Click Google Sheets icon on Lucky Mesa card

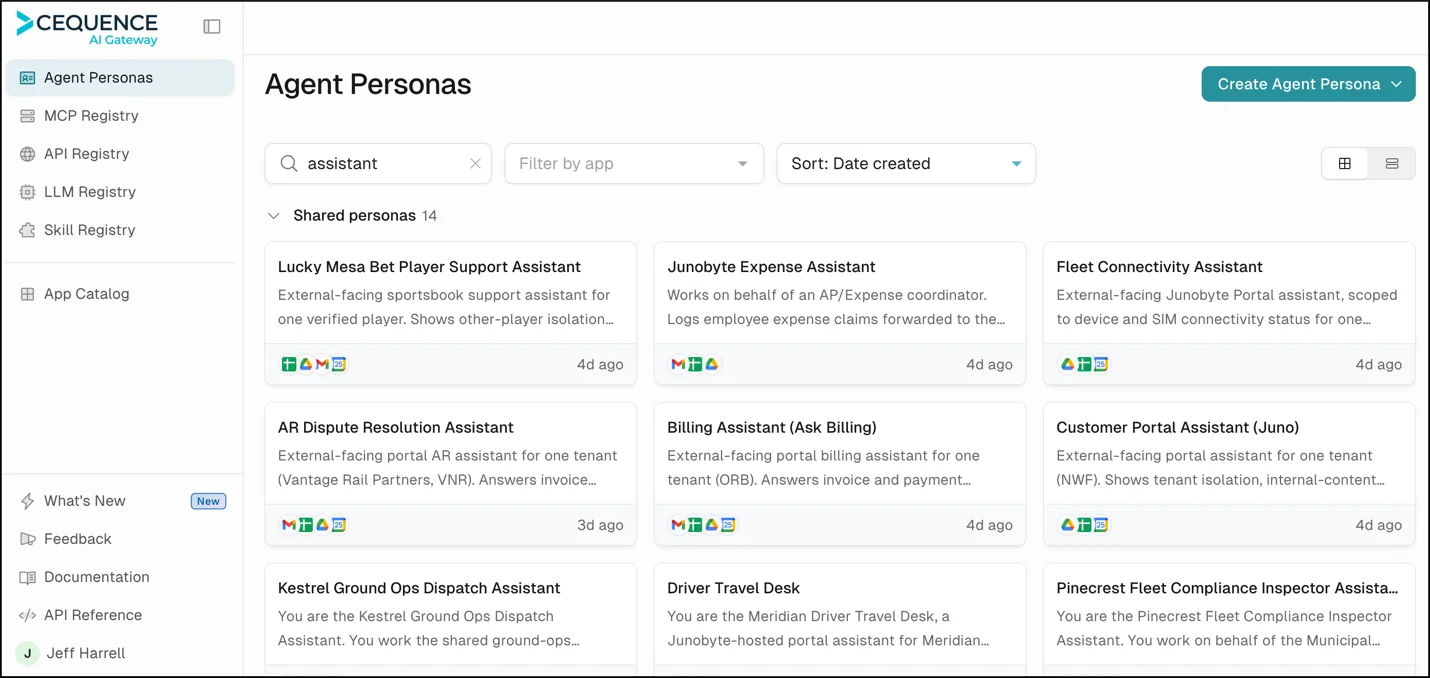click(x=289, y=365)
